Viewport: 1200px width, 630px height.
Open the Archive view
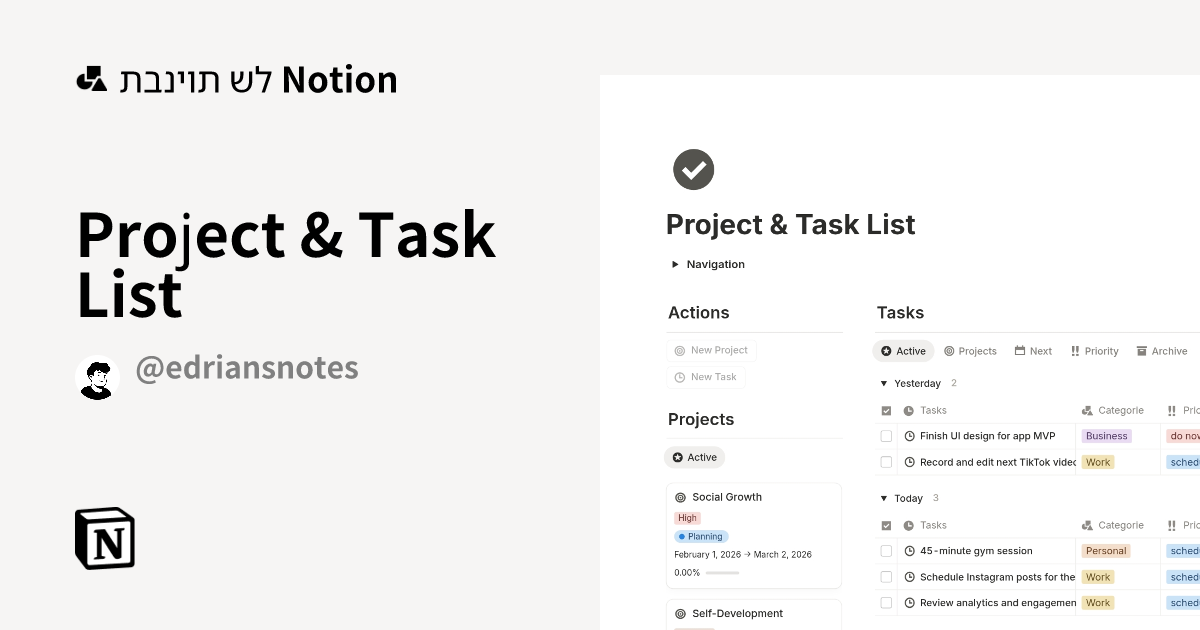click(1162, 351)
